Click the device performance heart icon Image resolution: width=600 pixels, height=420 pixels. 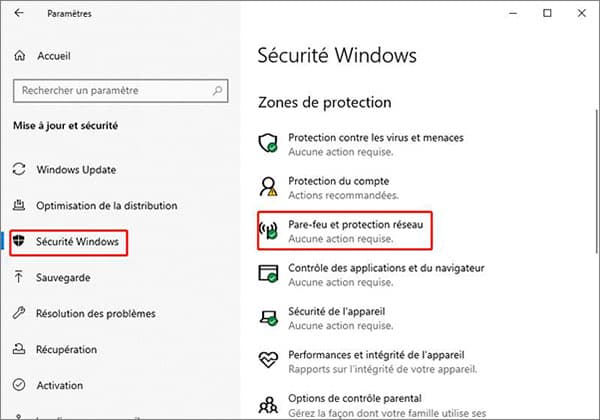[268, 361]
